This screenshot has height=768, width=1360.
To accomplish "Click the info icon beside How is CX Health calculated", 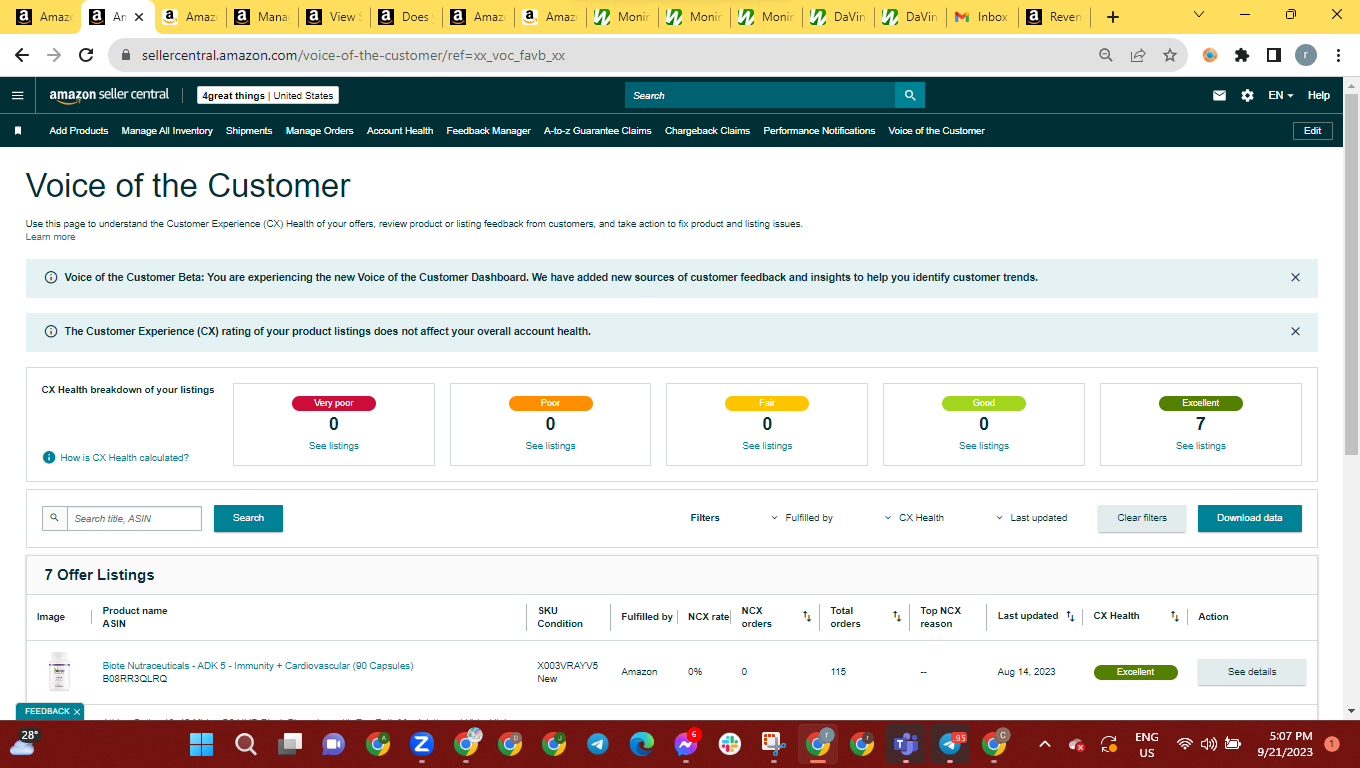I will [x=49, y=457].
